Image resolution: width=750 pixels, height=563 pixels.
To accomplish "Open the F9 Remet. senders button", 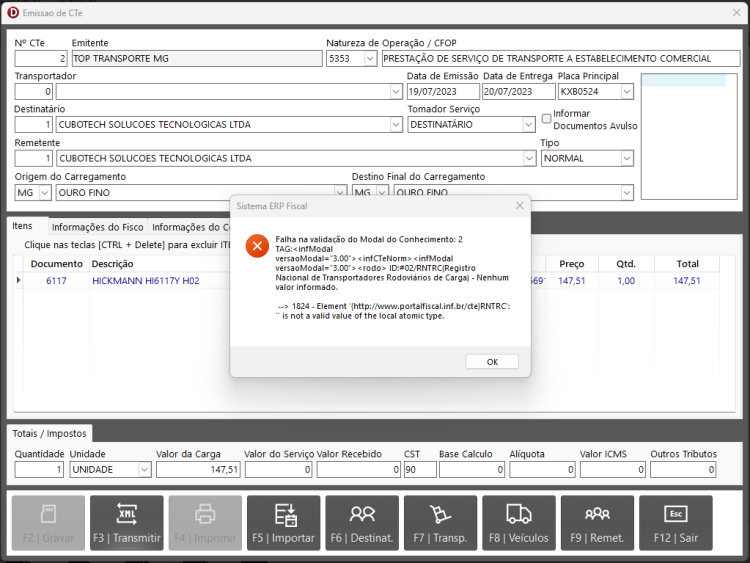I will pos(597,523).
